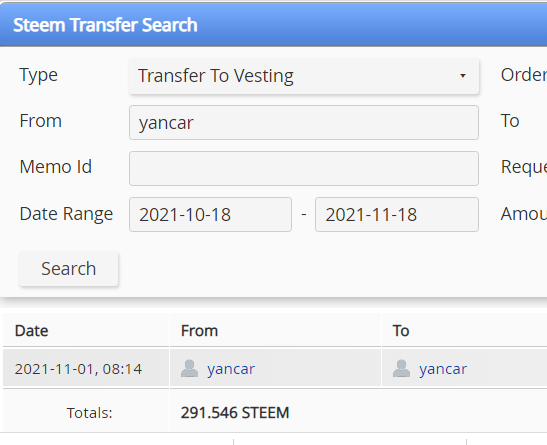Click the start date 2021-10-18 field
Viewport: 547px width, 445px height.
(210, 214)
